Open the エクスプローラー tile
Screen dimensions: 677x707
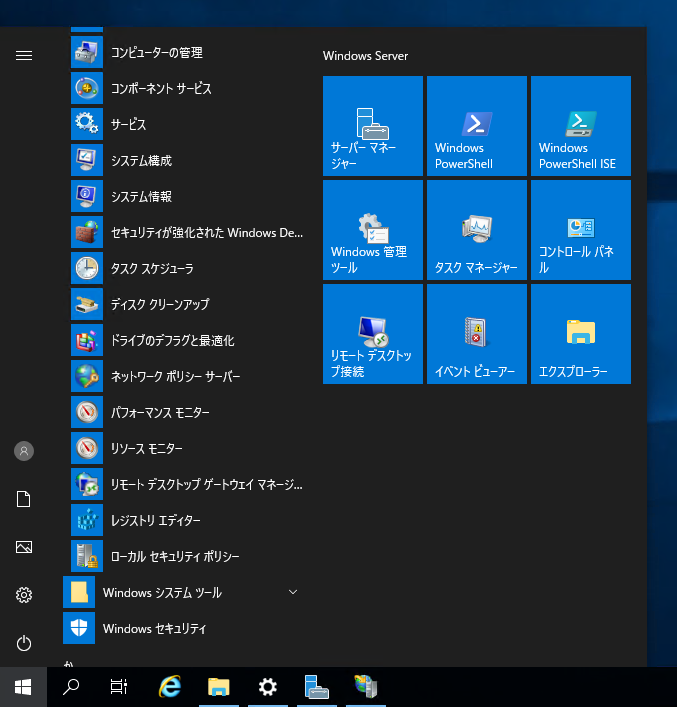pos(580,334)
